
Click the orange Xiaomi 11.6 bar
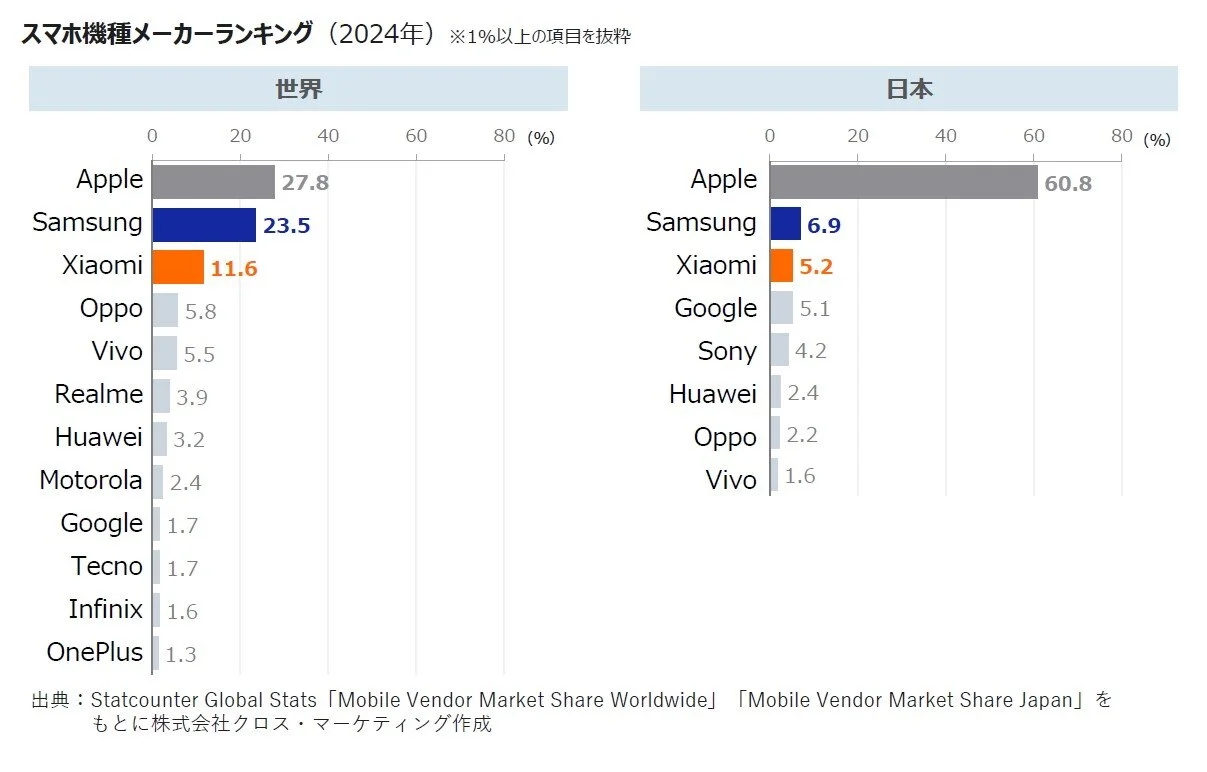coord(178,268)
